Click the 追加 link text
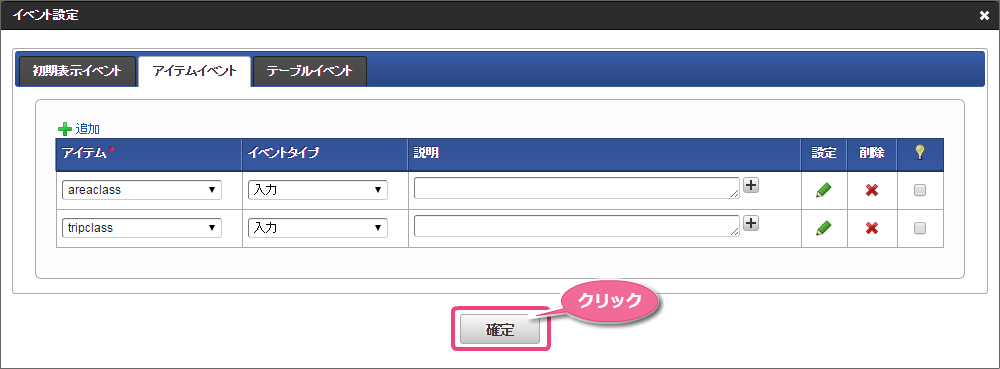The image size is (1000, 369). click(x=87, y=129)
